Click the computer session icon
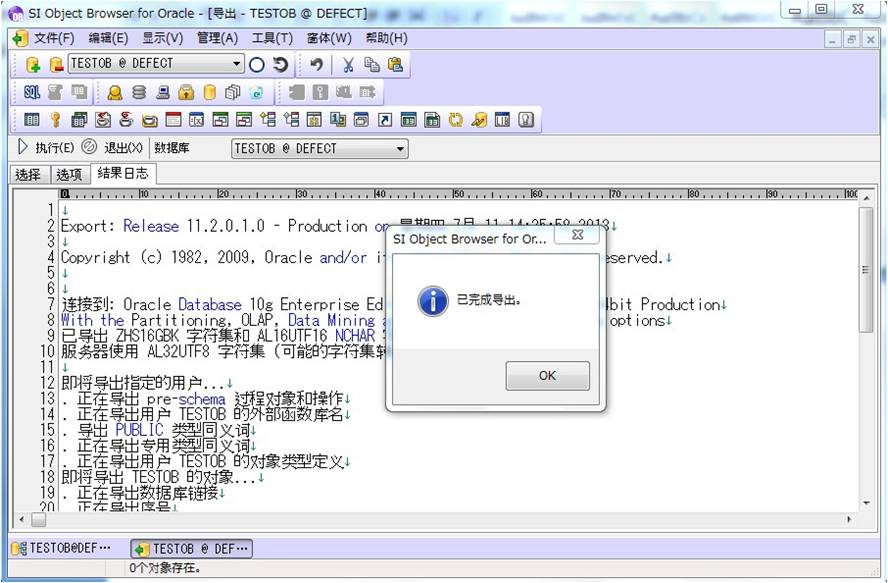This screenshot has width=888, height=583. click(163, 92)
